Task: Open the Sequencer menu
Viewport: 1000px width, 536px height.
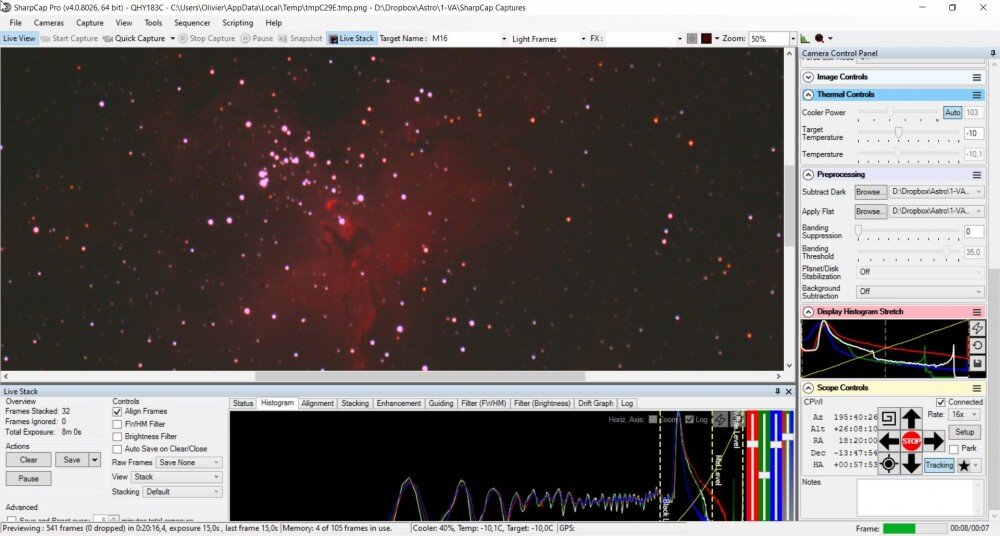Action: [192, 22]
